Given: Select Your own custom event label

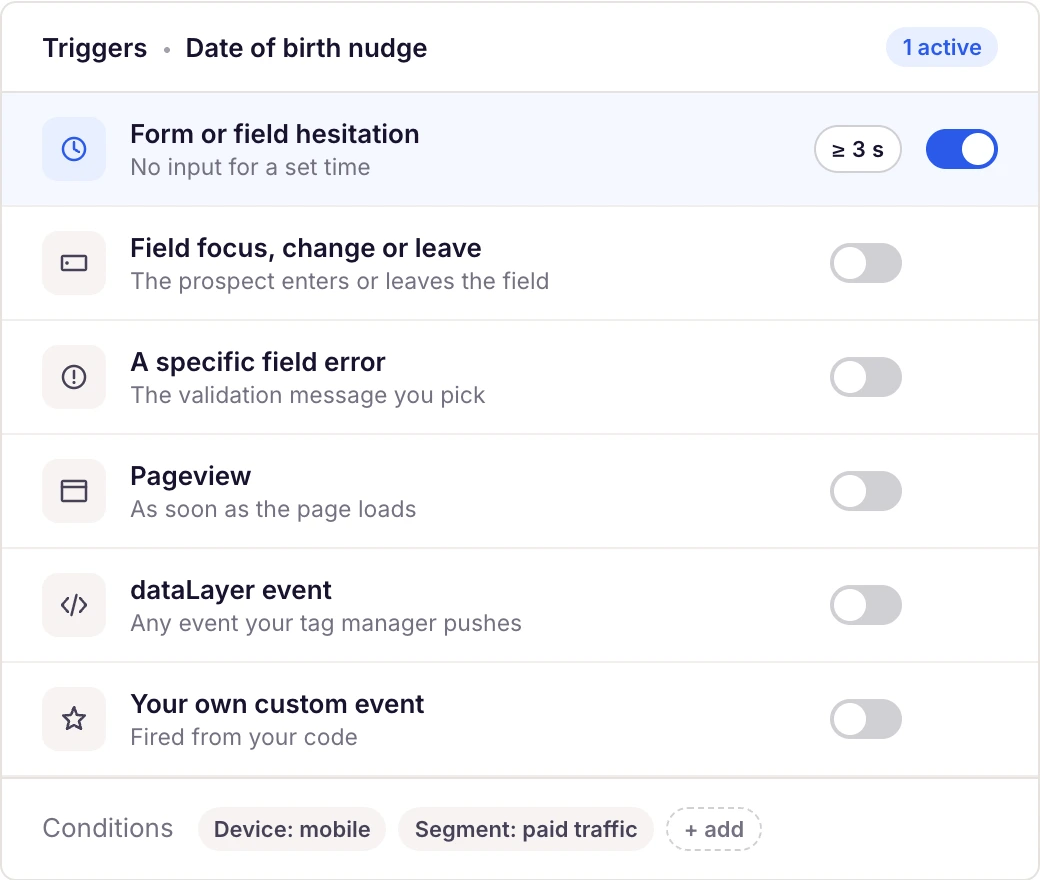Looking at the screenshot, I should tap(277, 704).
